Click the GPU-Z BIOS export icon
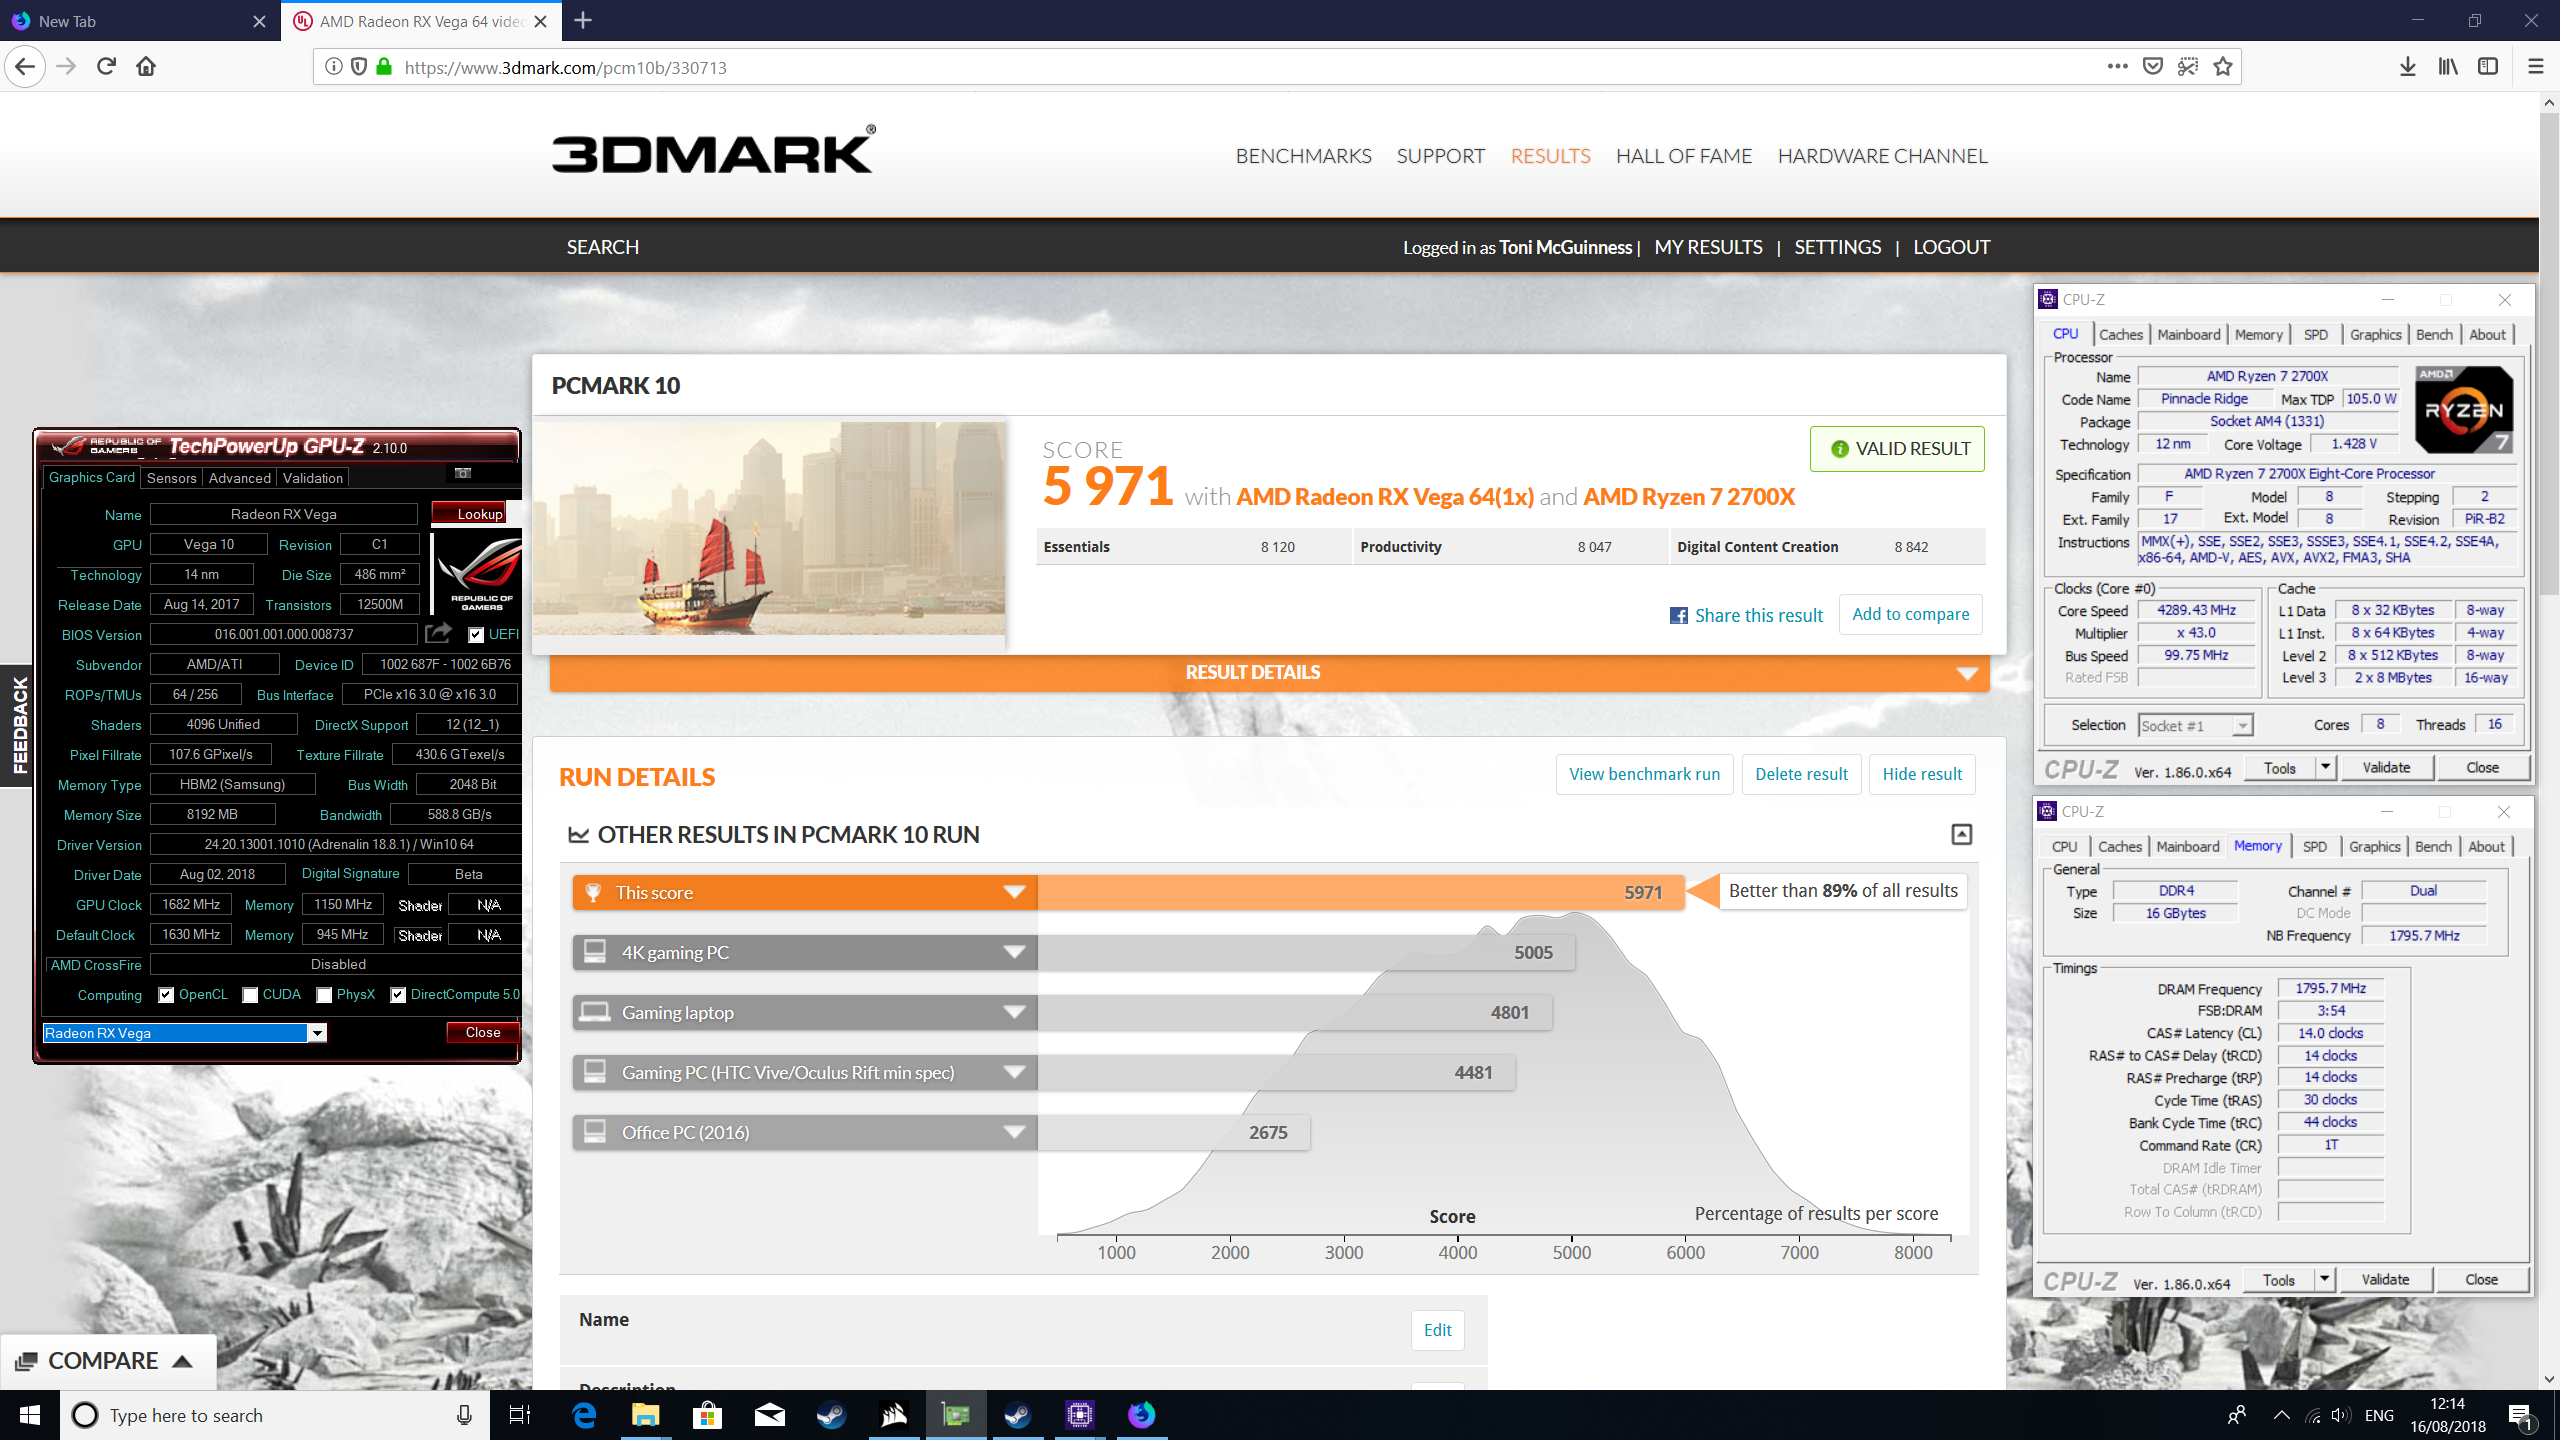This screenshot has width=2560, height=1440. click(x=438, y=633)
